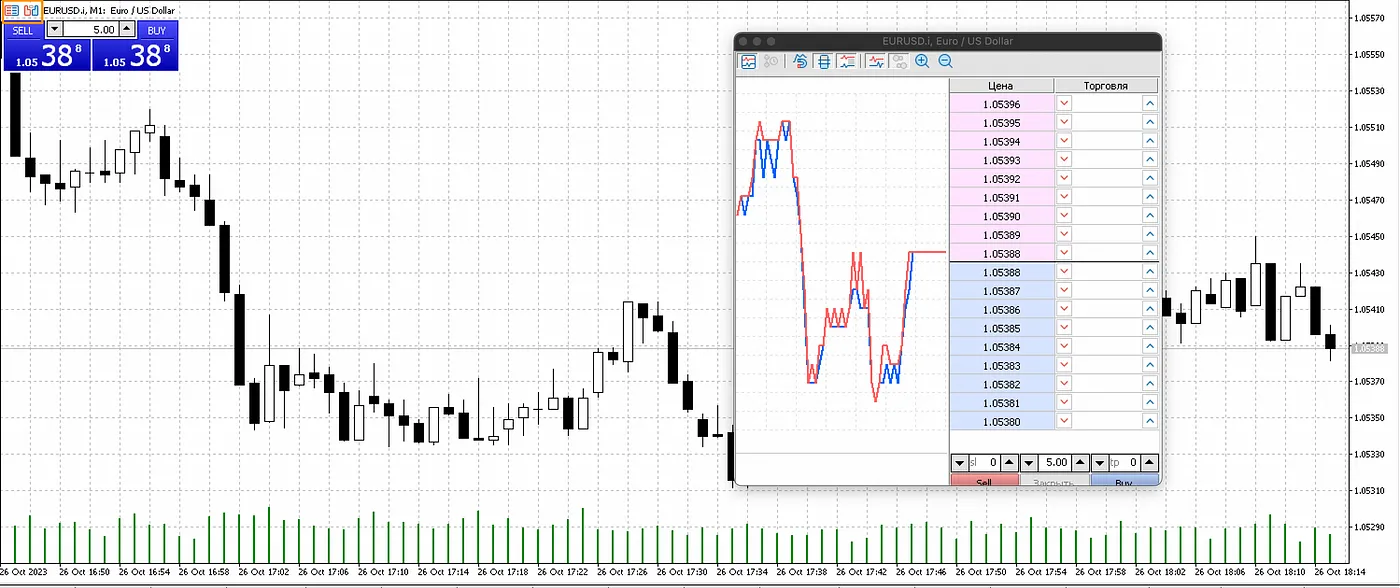Select the blue bid 1.05388 price cell
The image size is (1400, 588).
pos(1001,272)
